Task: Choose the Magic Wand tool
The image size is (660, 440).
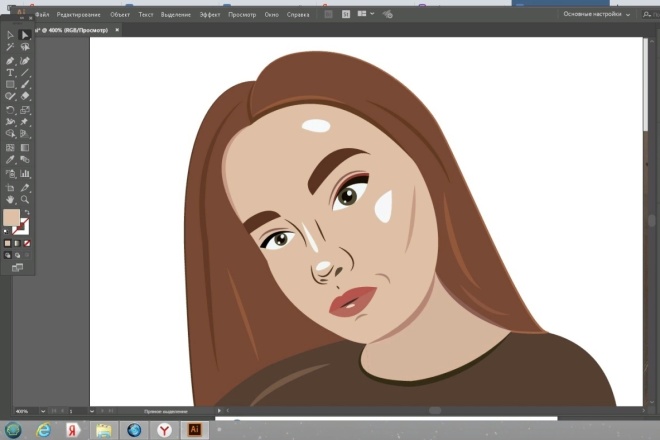Action: pyautogui.click(x=10, y=47)
